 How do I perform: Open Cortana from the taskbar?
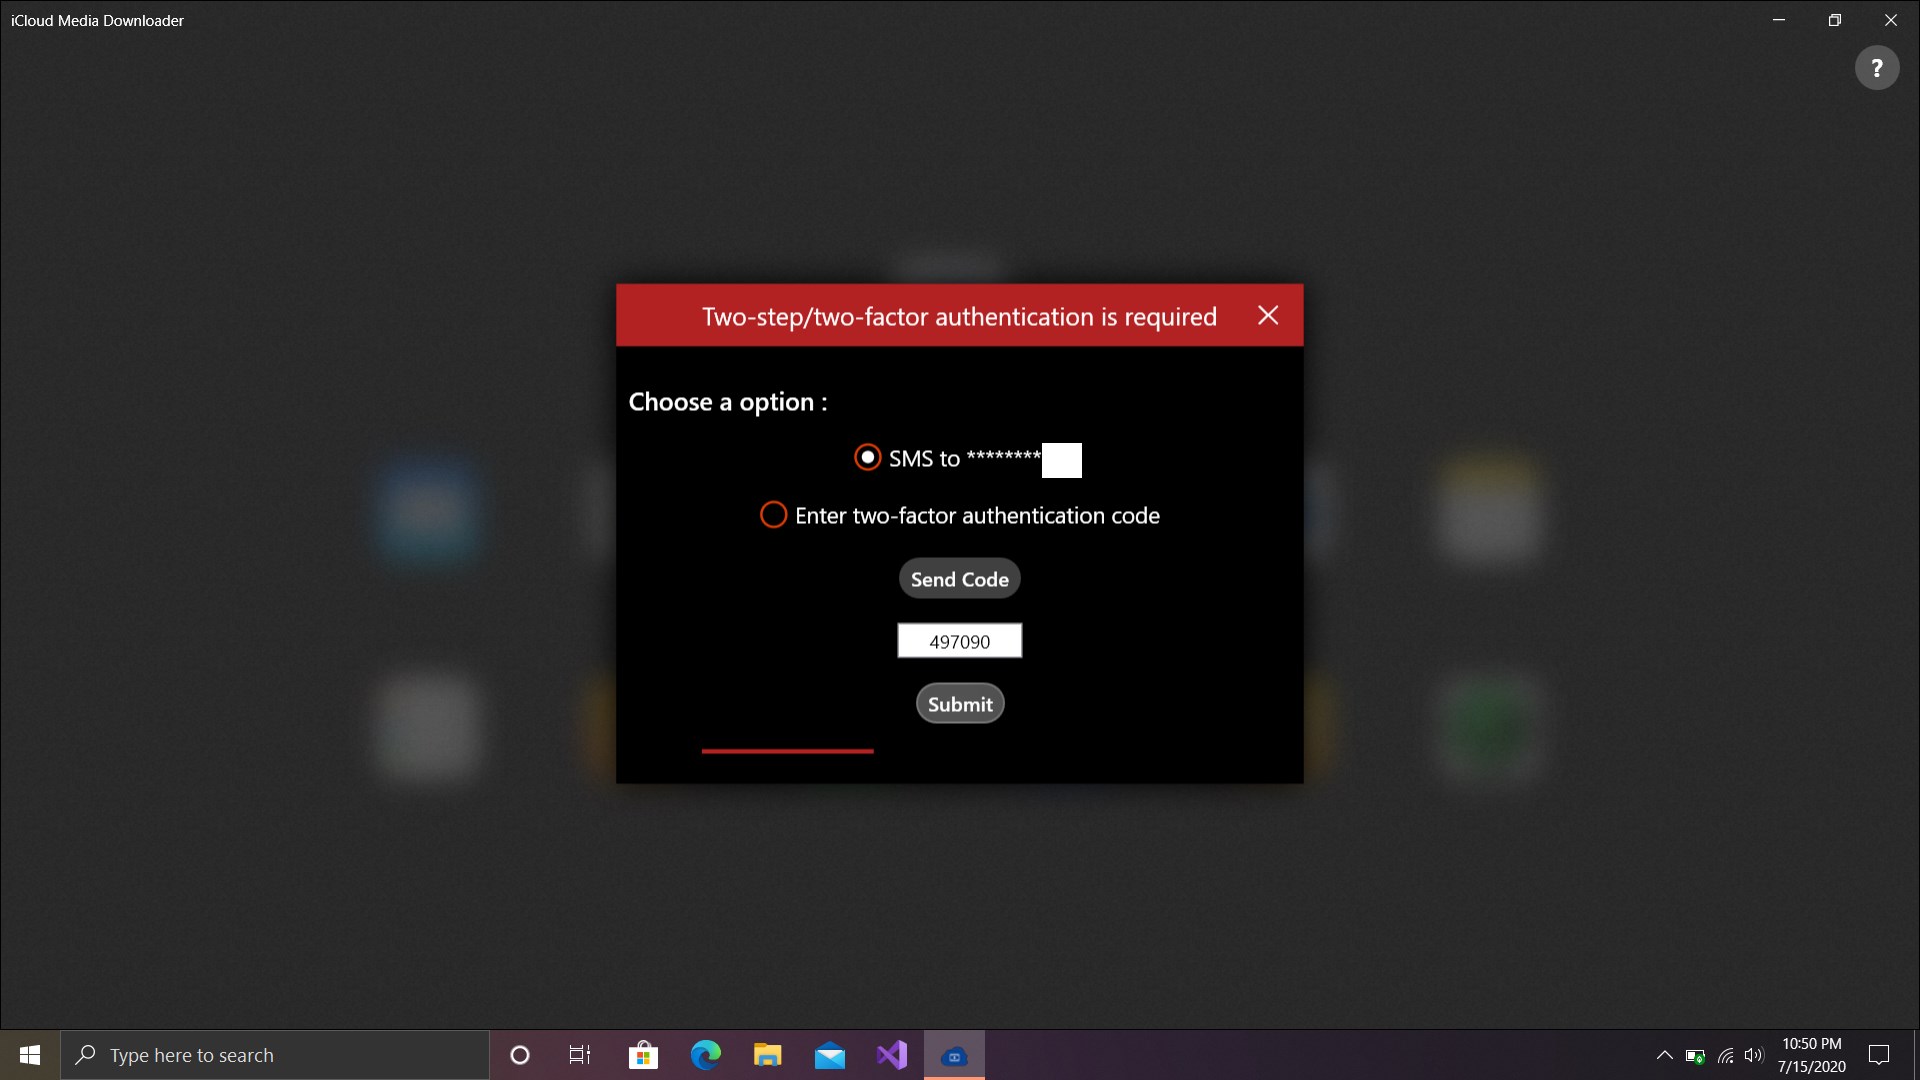519,1055
